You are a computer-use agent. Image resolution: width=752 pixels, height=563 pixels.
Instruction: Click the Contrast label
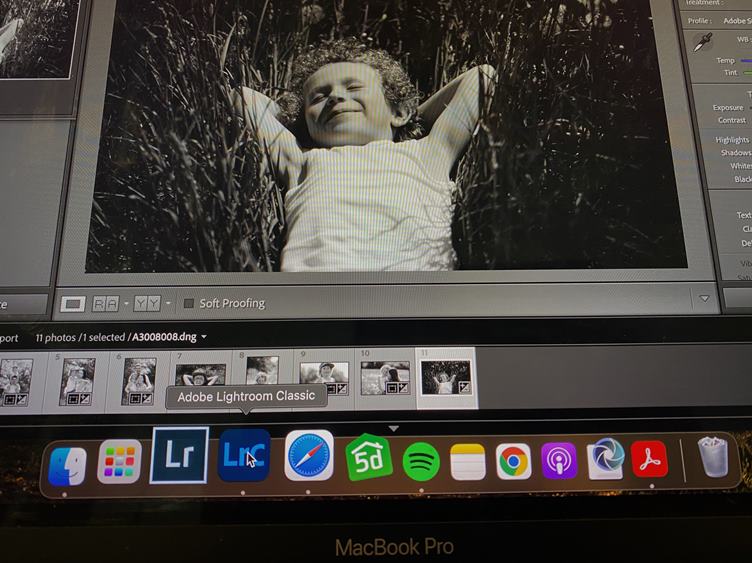[x=732, y=120]
